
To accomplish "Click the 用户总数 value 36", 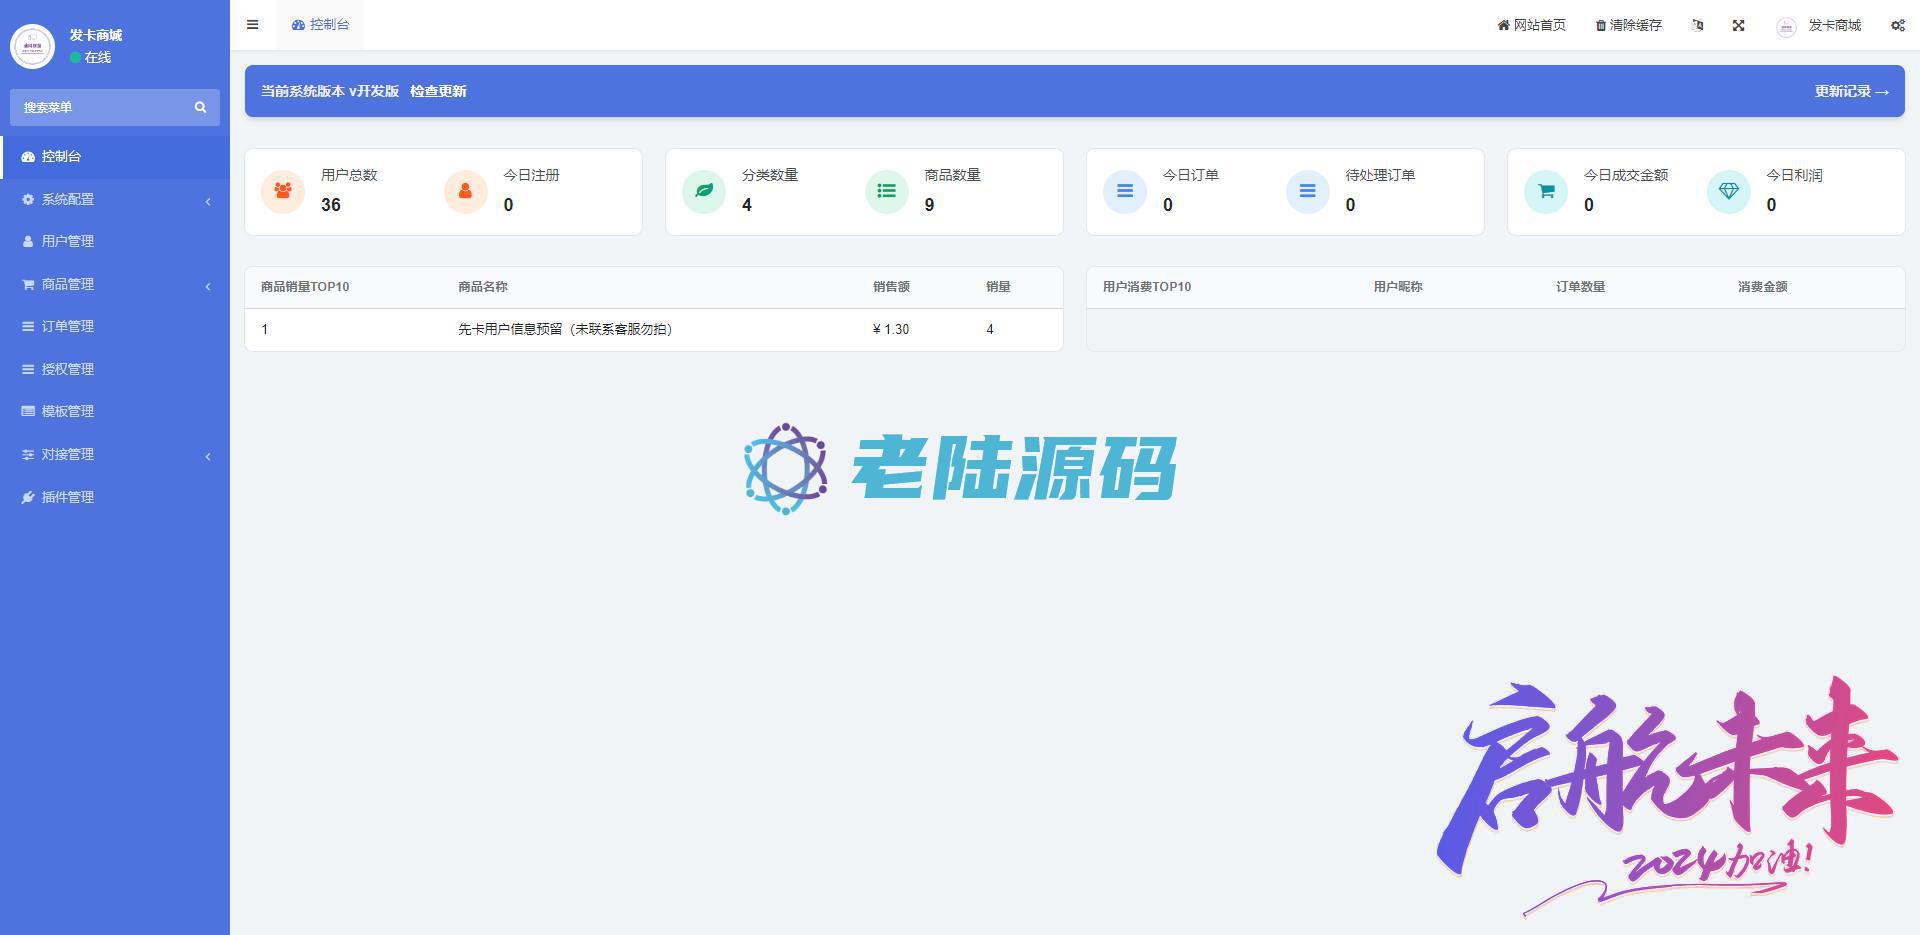I will click(x=331, y=205).
